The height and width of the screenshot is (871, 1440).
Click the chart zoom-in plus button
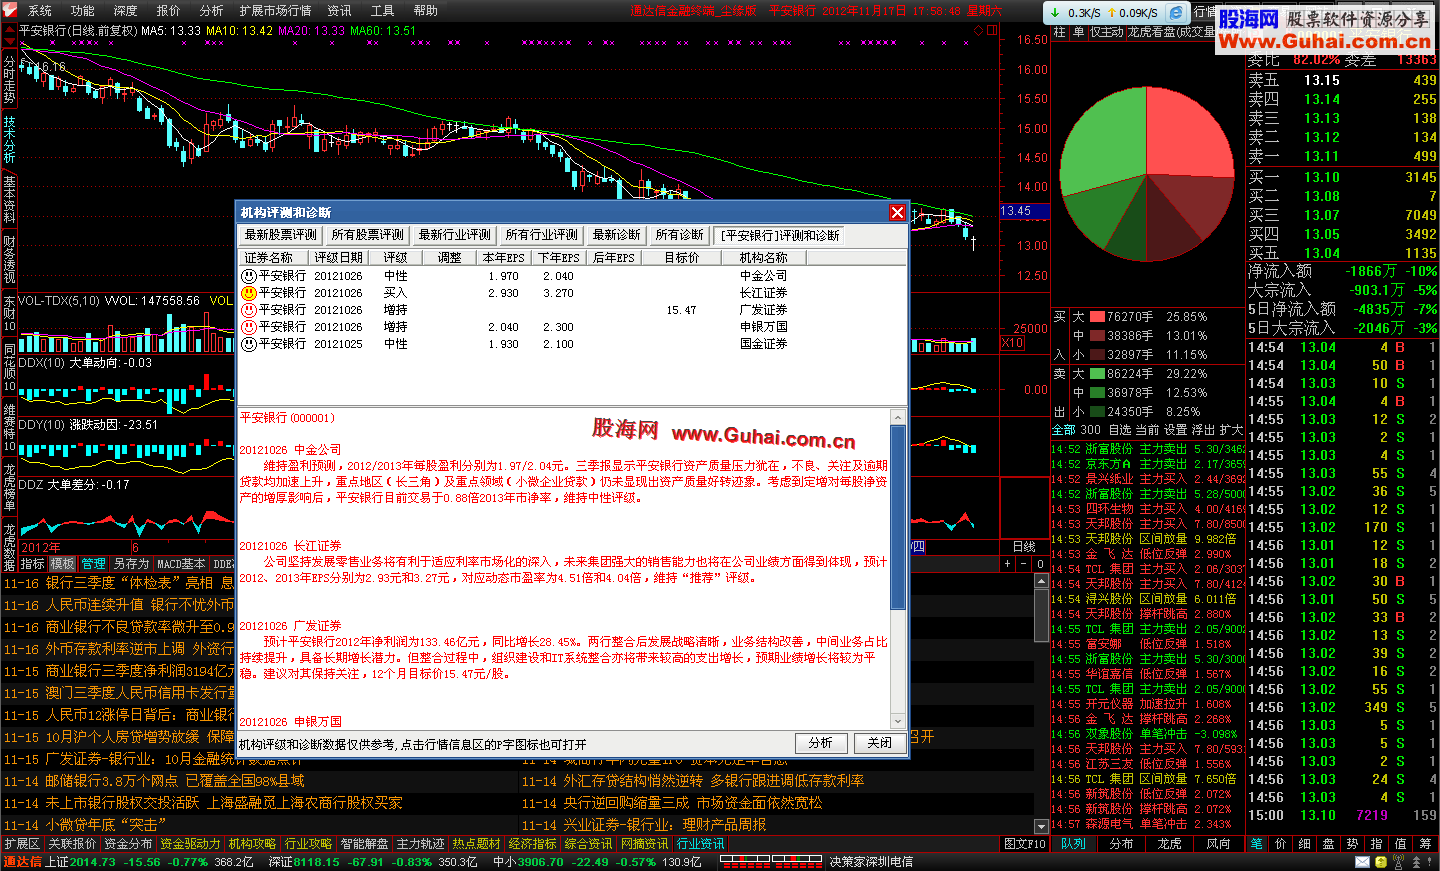pyautogui.click(x=1007, y=564)
